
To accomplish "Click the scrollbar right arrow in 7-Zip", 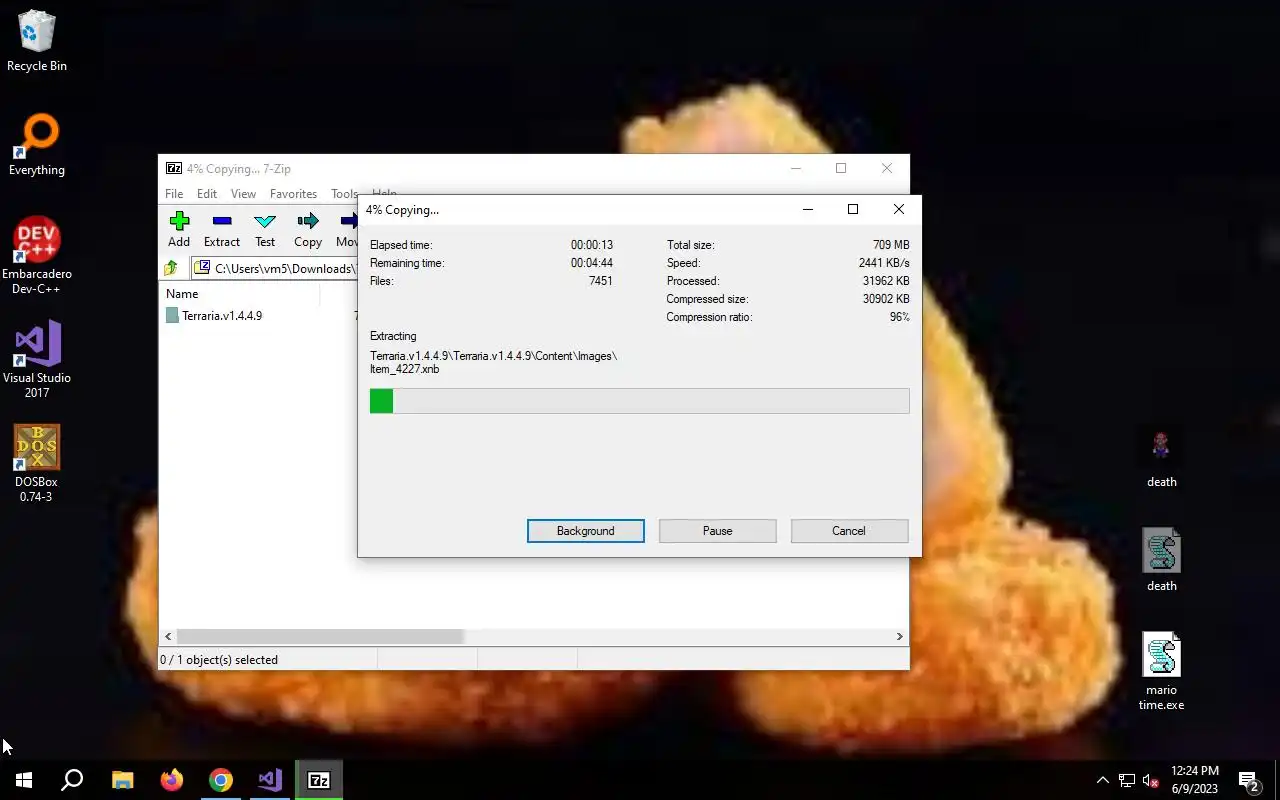I will [899, 637].
